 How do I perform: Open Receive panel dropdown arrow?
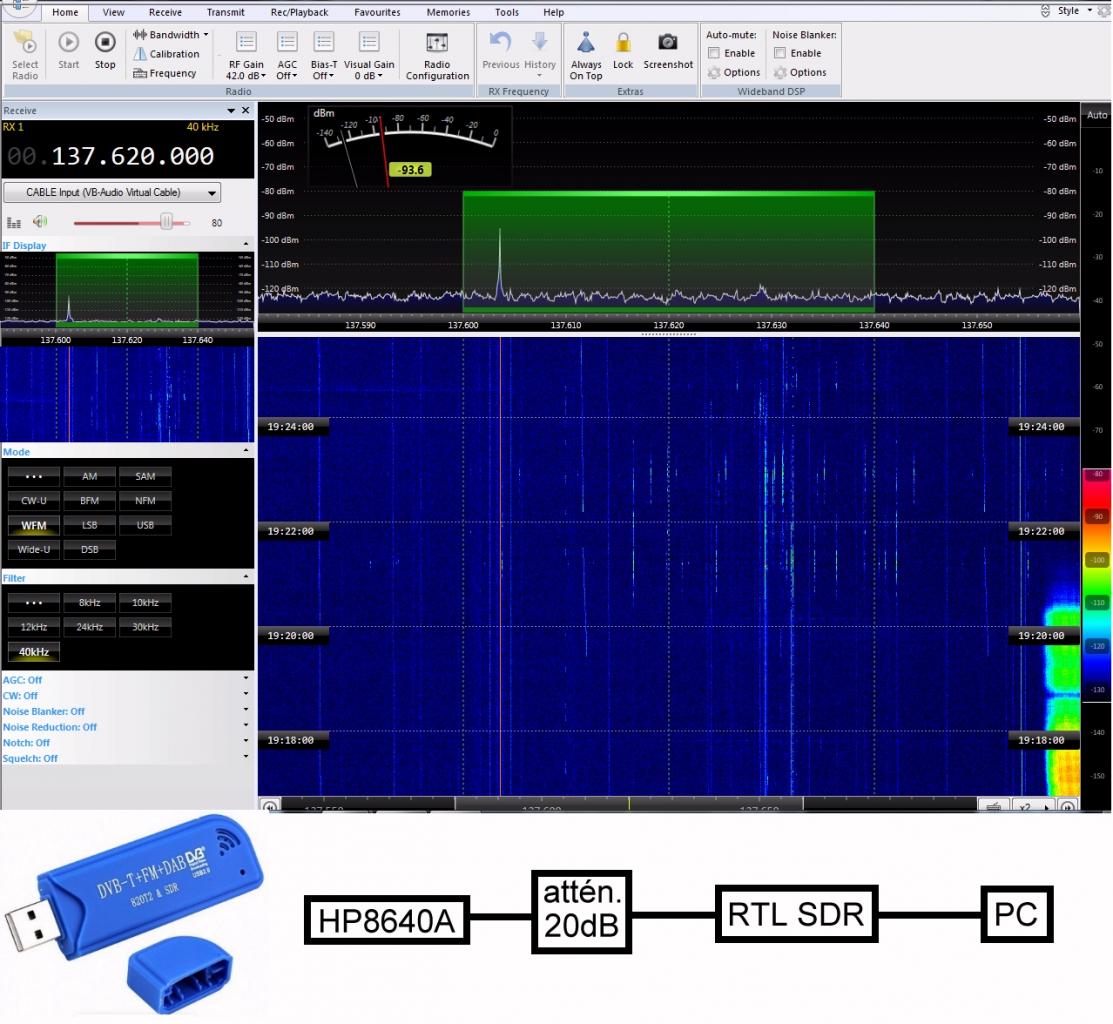click(x=231, y=111)
